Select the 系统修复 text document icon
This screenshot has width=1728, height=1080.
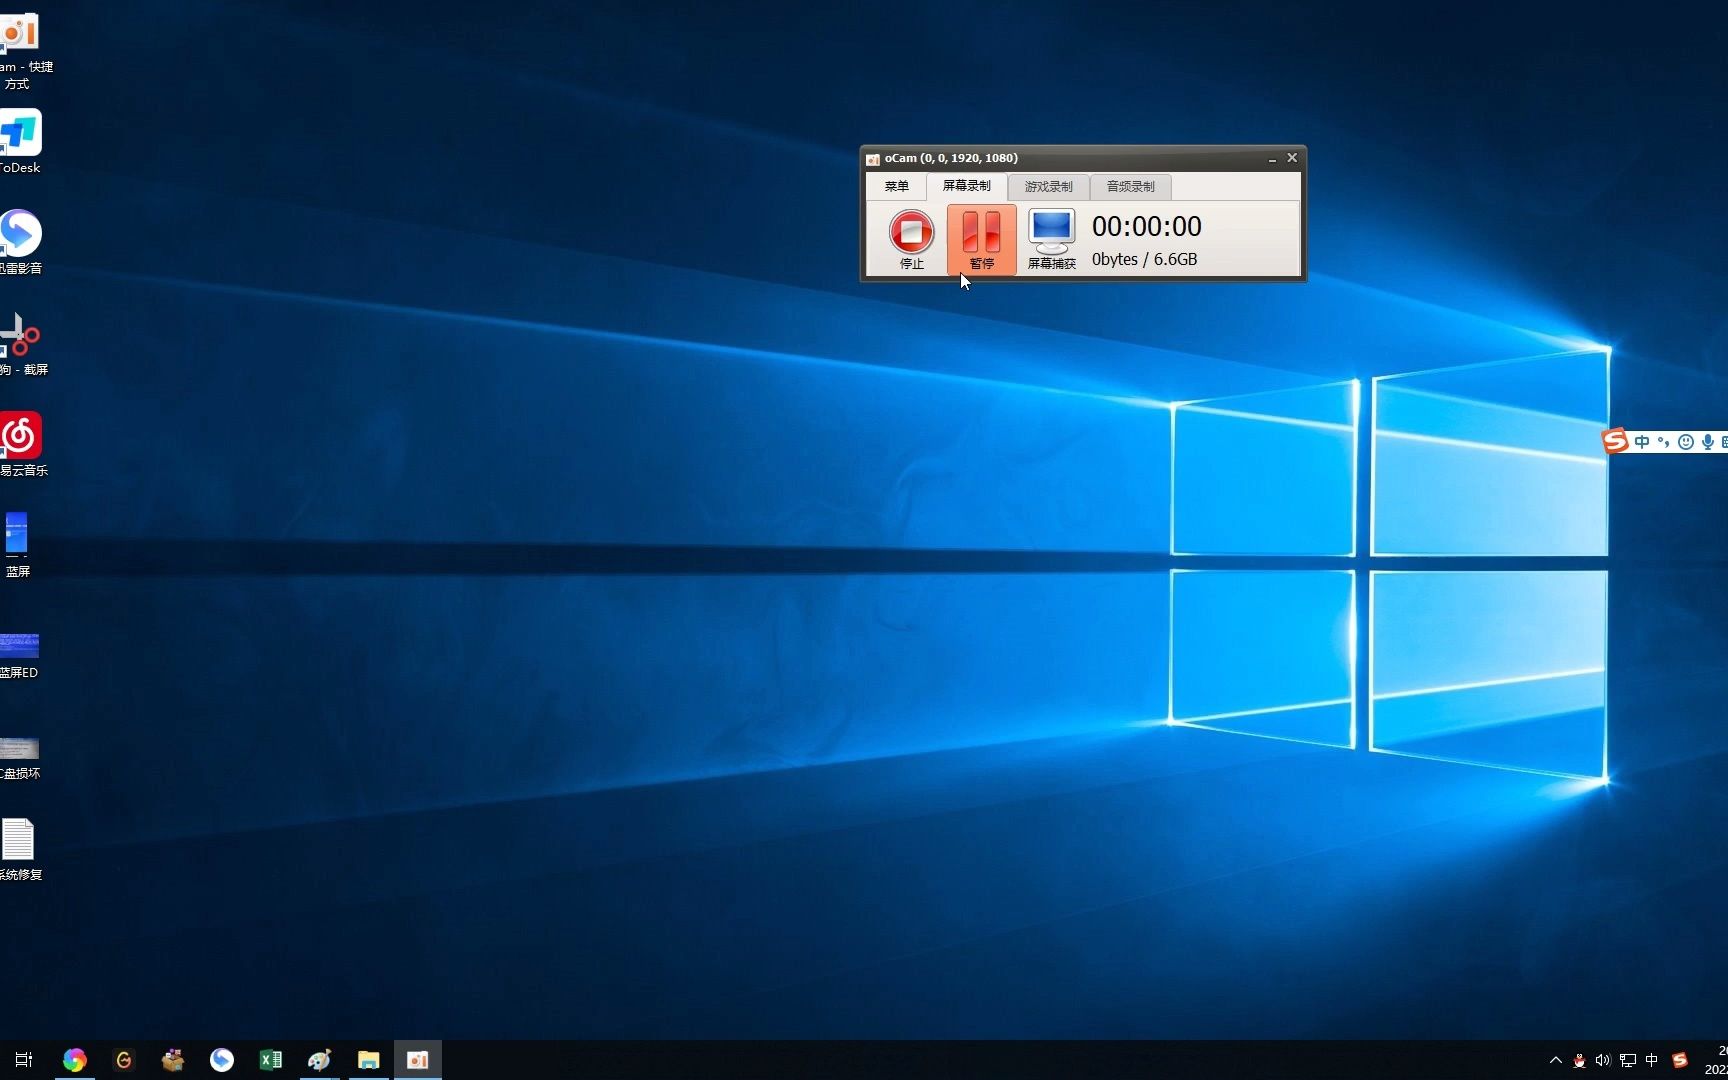tap(19, 850)
